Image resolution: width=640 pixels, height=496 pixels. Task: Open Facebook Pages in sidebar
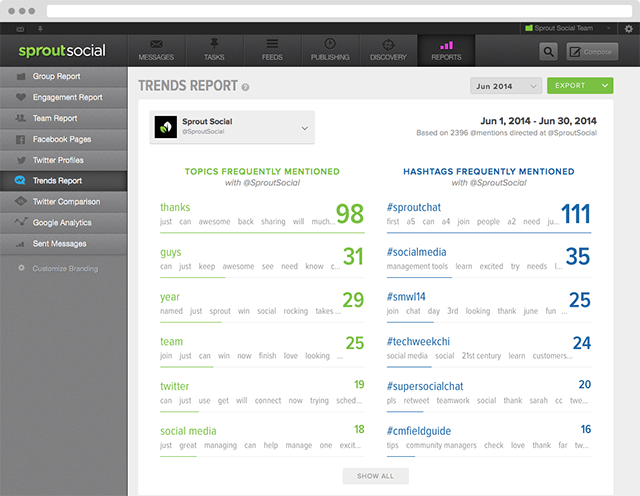tap(64, 139)
